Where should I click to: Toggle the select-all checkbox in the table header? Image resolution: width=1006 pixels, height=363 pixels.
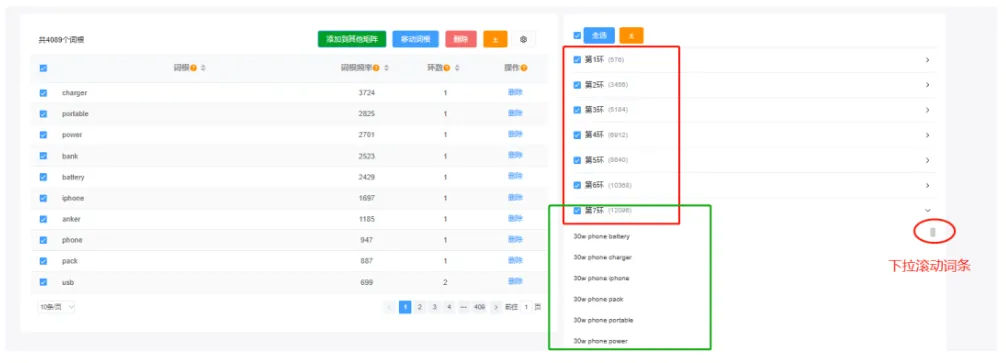(43, 68)
